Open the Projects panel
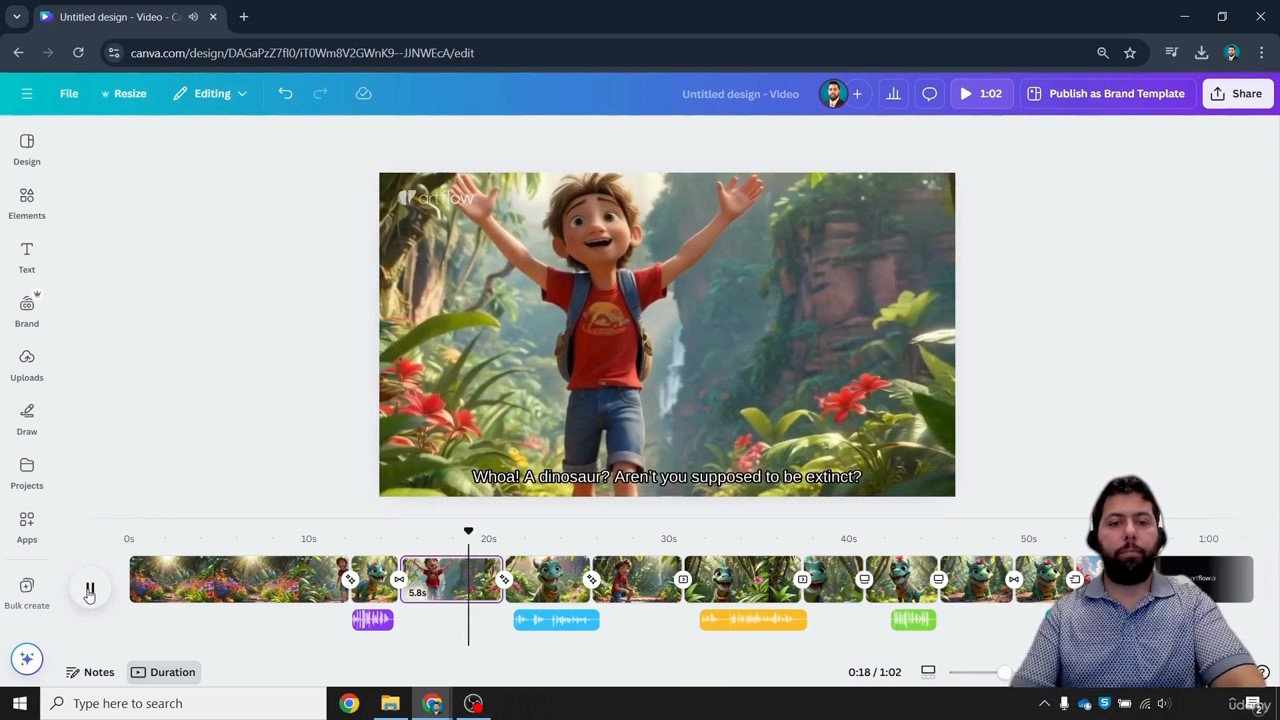Image resolution: width=1280 pixels, height=720 pixels. [x=27, y=474]
